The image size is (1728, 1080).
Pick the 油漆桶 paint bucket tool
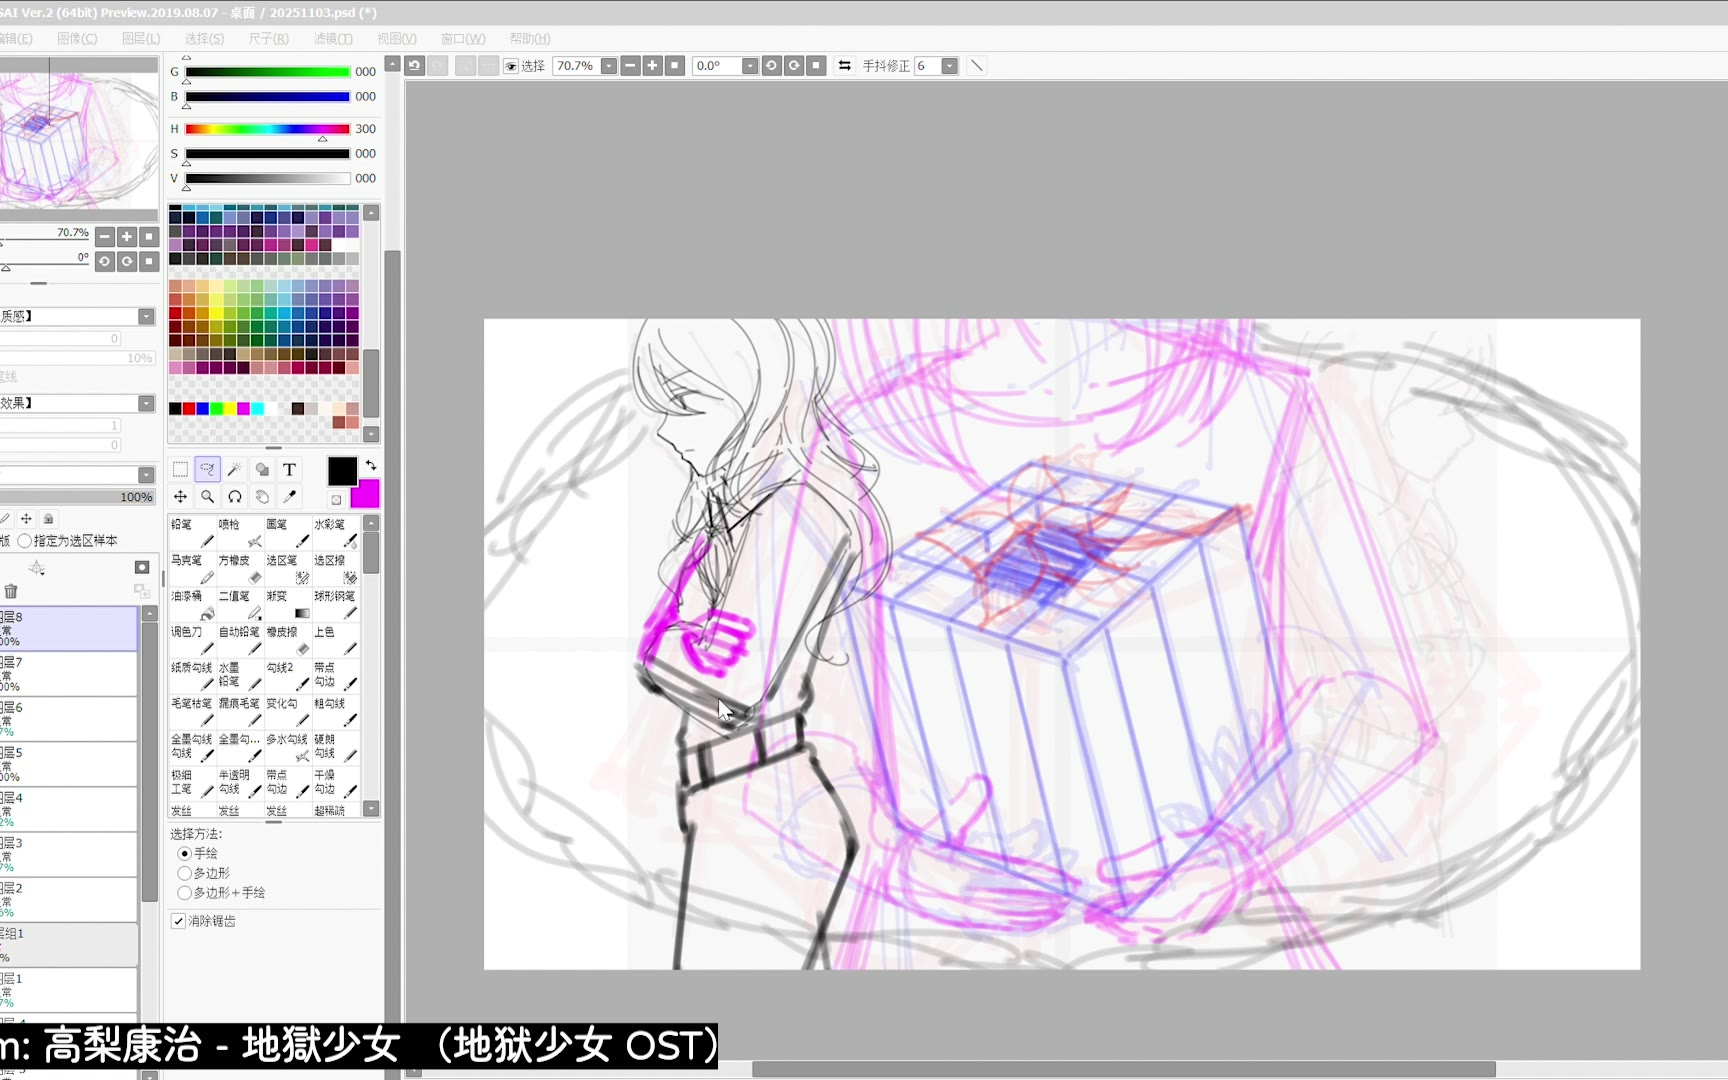pos(192,604)
